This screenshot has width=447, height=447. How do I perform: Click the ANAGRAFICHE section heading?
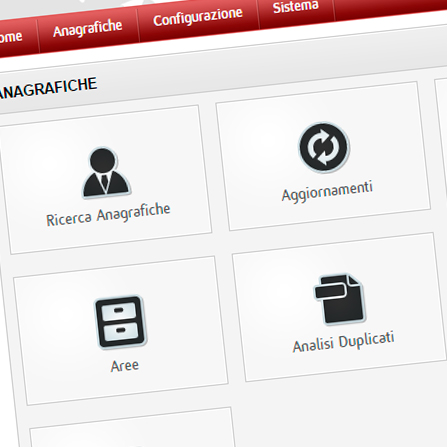[48, 88]
